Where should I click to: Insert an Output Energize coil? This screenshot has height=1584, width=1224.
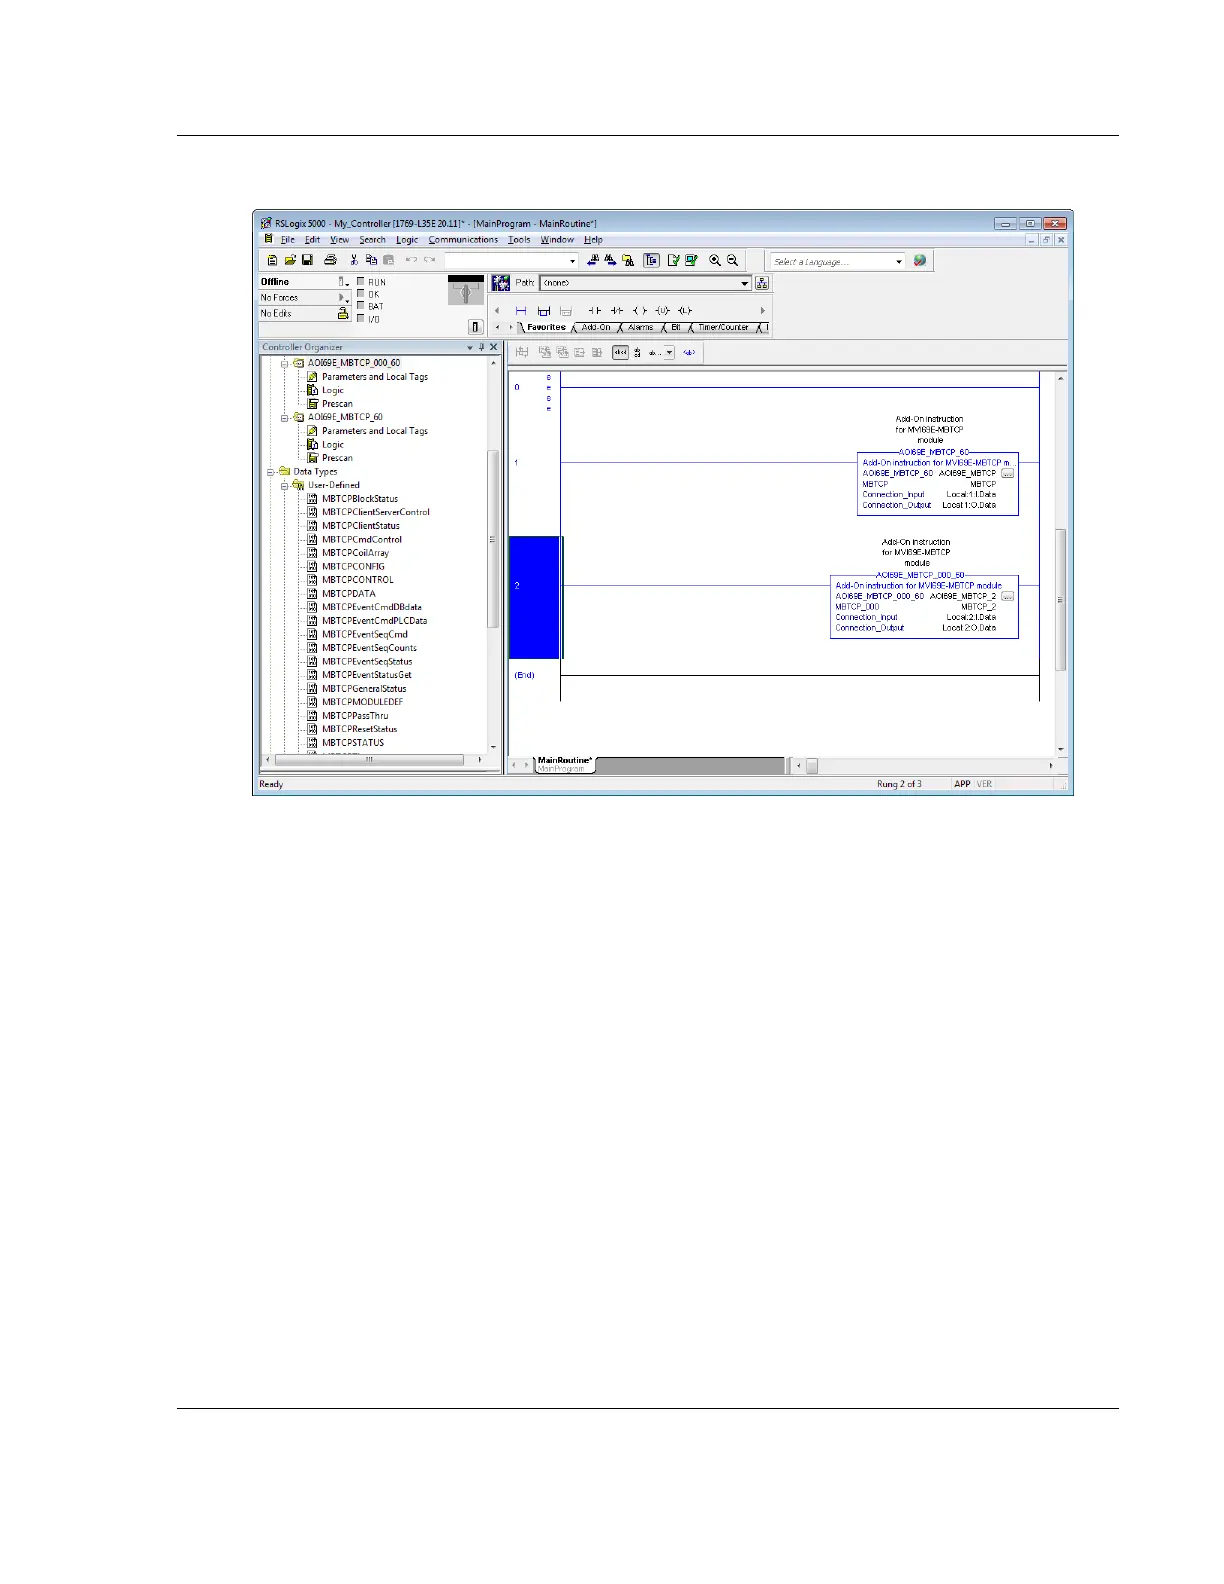pos(640,311)
